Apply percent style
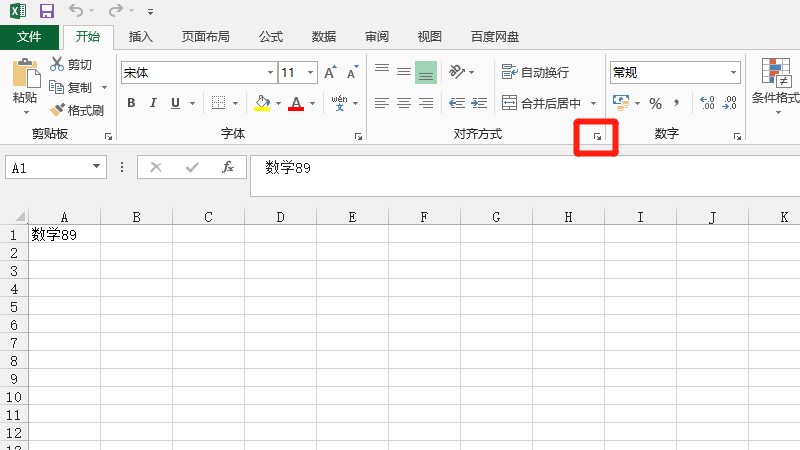800x450 pixels. click(x=656, y=104)
